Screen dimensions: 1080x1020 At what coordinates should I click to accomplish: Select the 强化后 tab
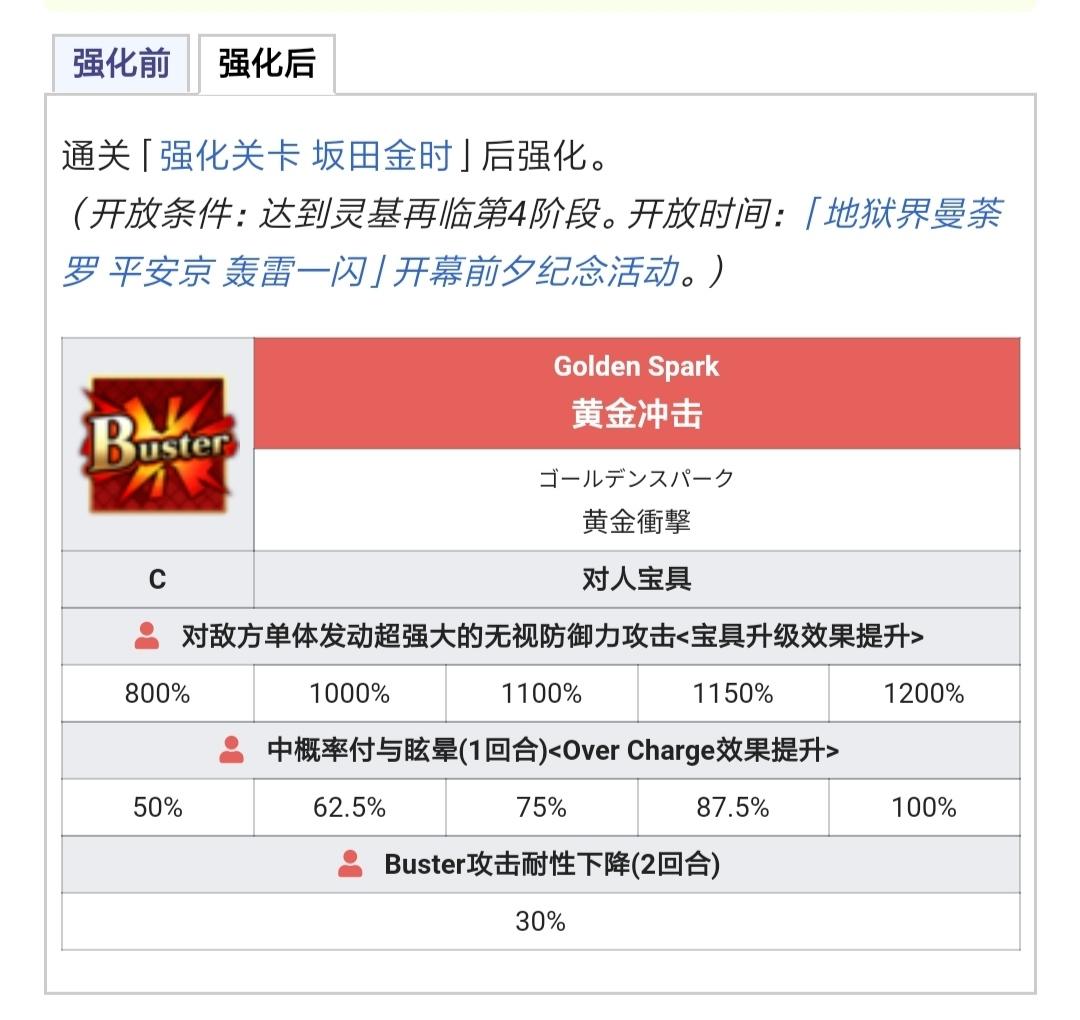coord(267,63)
